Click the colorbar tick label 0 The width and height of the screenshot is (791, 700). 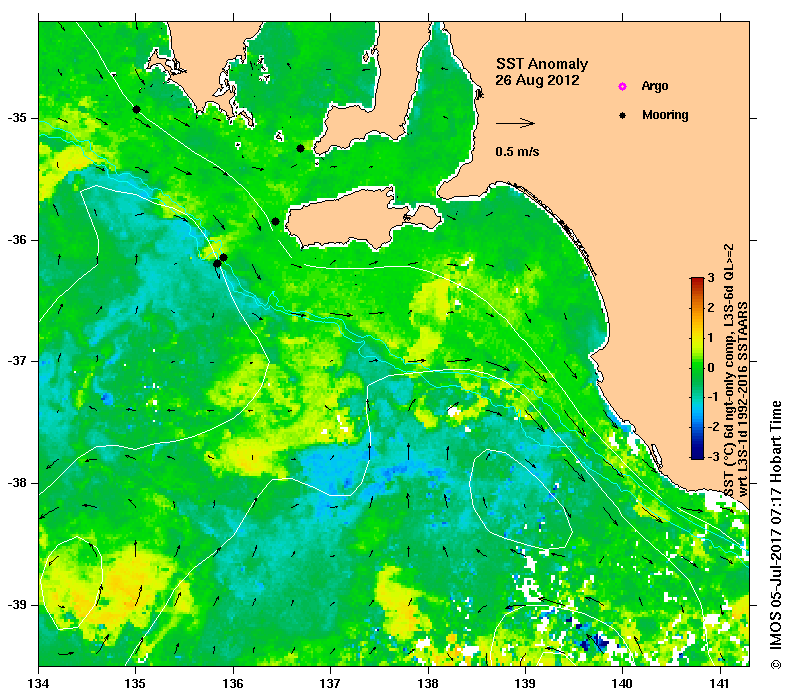711,367
